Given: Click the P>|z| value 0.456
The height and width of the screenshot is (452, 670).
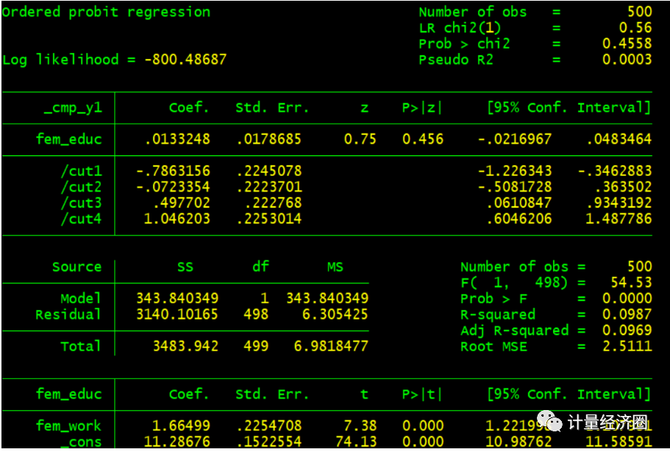Looking at the screenshot, I should pyautogui.click(x=423, y=139).
